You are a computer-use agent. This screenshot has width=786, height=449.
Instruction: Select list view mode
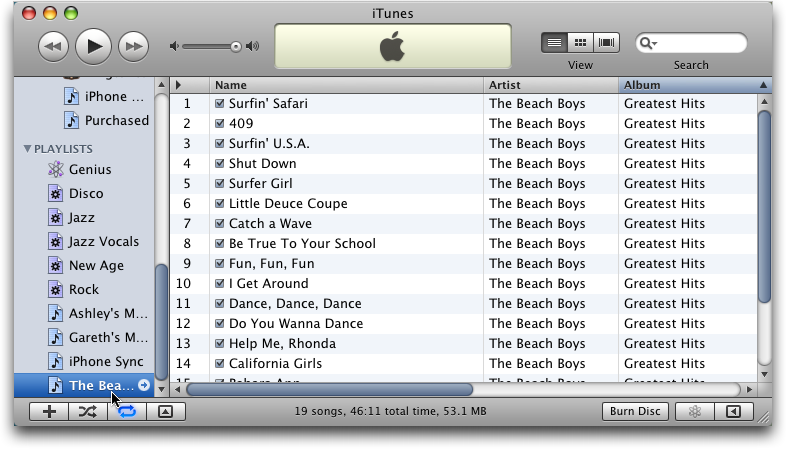click(554, 43)
